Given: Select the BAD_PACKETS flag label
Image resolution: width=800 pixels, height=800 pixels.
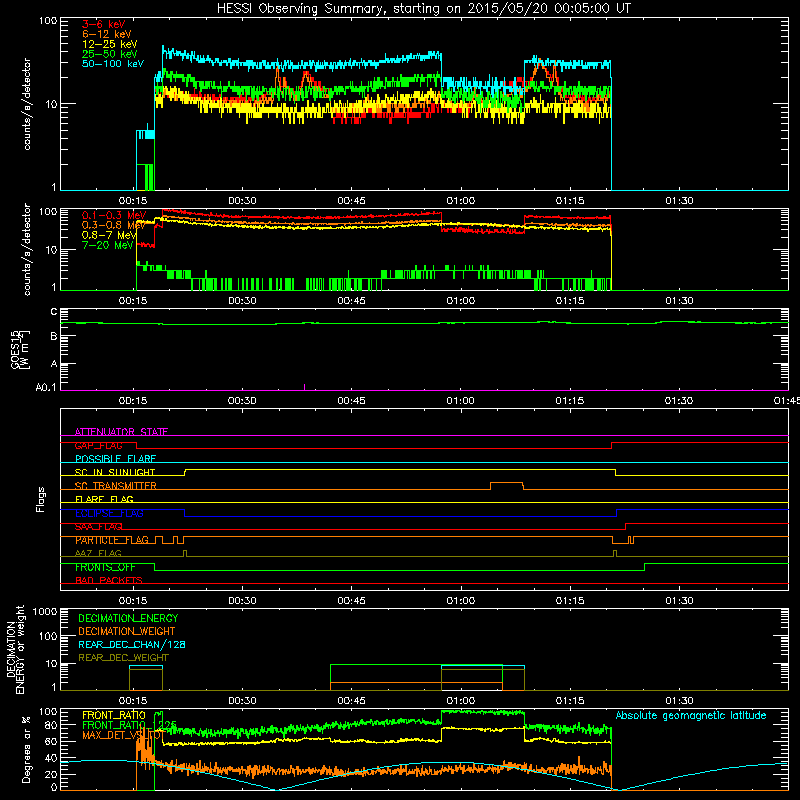Looking at the screenshot, I should (109, 580).
